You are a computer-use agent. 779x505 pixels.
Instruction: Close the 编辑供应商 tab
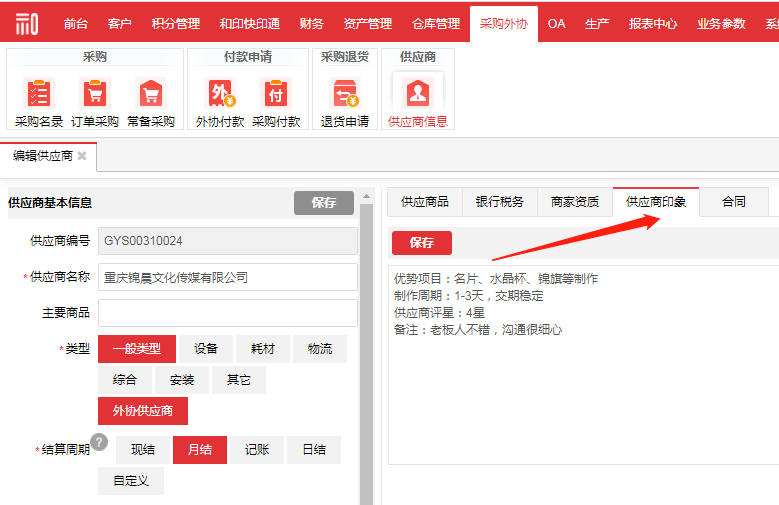(x=82, y=156)
